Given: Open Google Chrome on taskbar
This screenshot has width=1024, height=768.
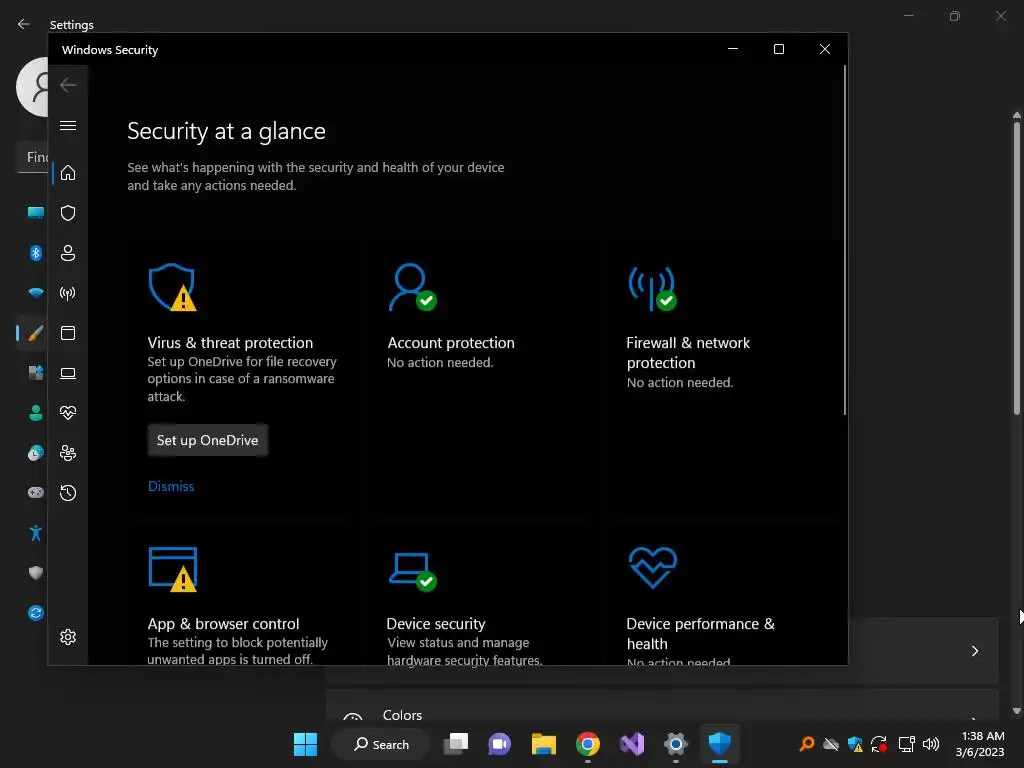Looking at the screenshot, I should 588,744.
